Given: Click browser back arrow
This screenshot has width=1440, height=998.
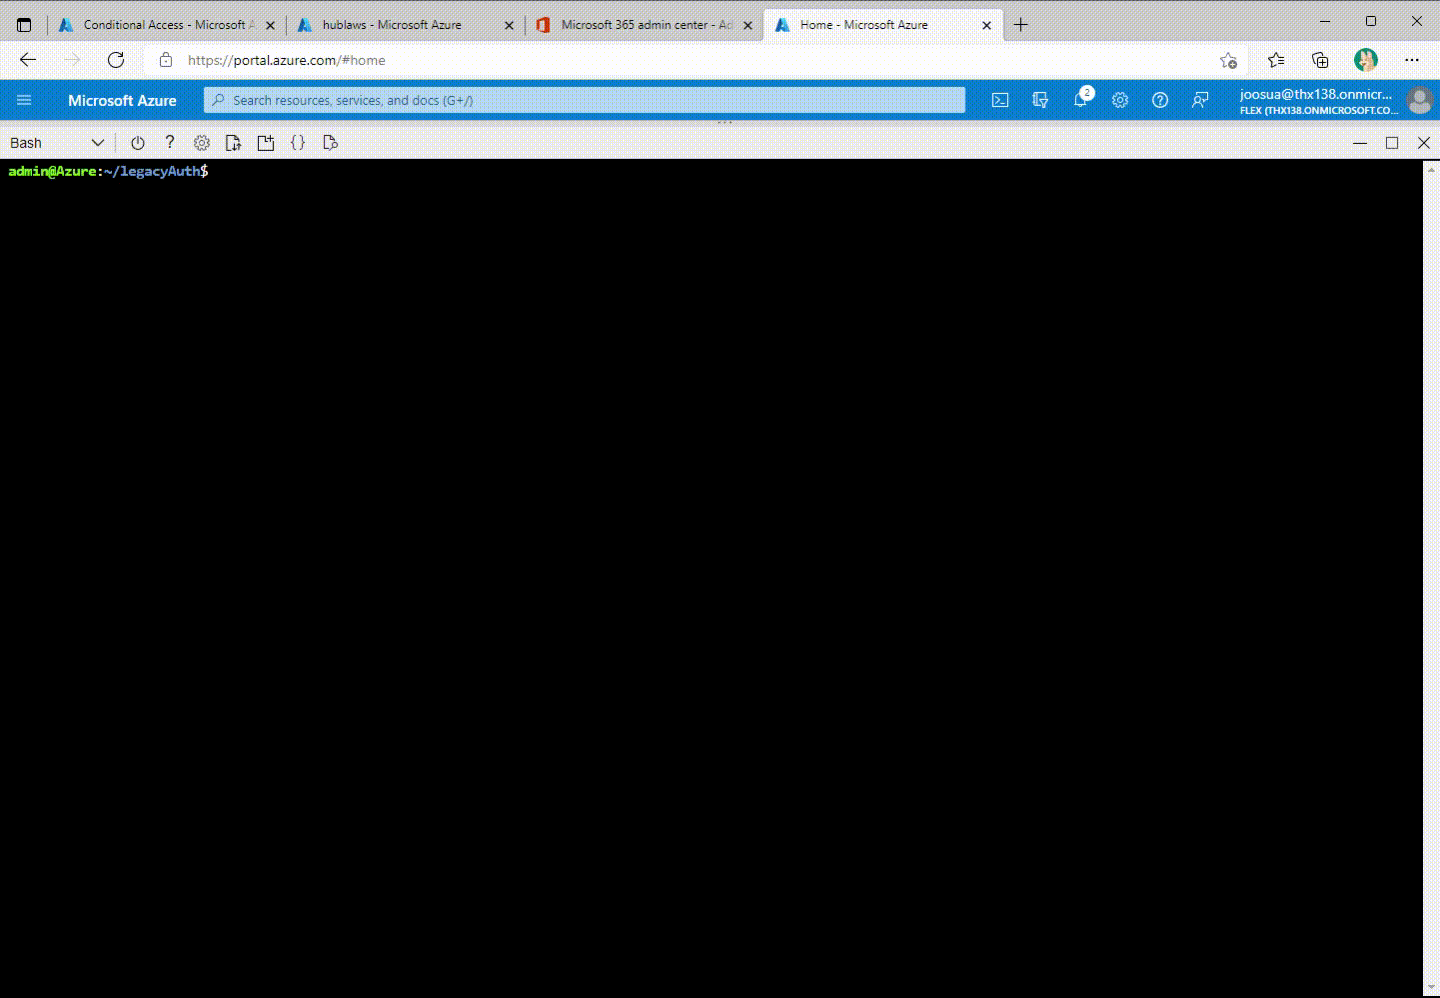Looking at the screenshot, I should click(28, 60).
